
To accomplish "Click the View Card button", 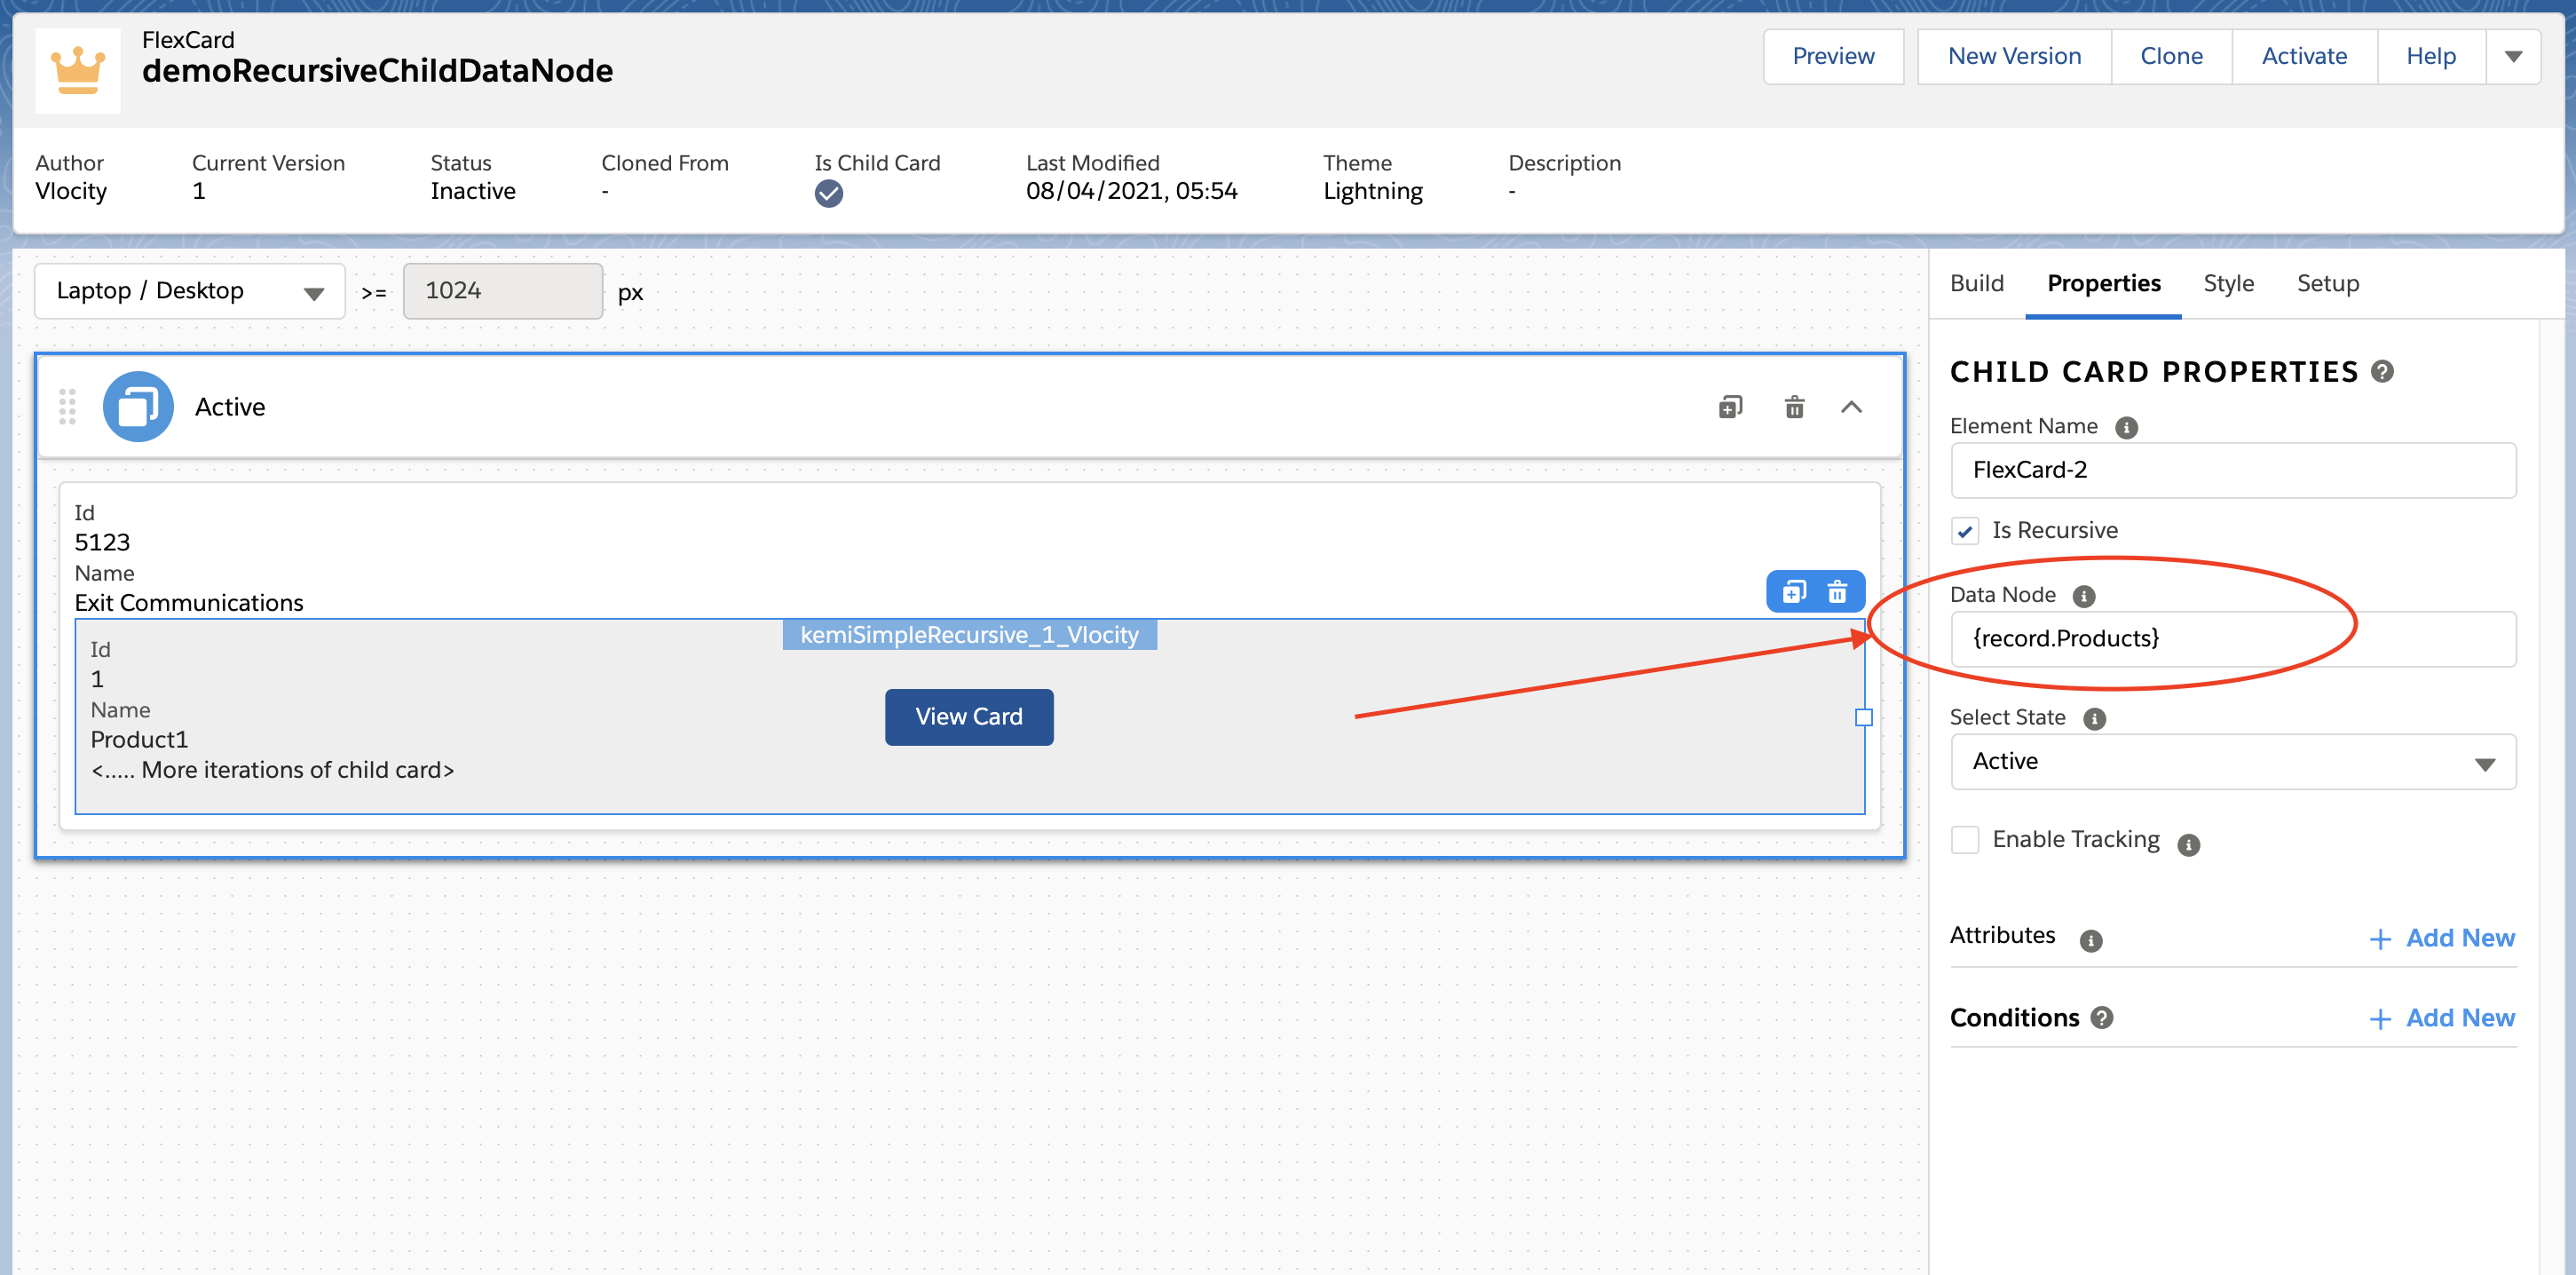I will pyautogui.click(x=968, y=717).
